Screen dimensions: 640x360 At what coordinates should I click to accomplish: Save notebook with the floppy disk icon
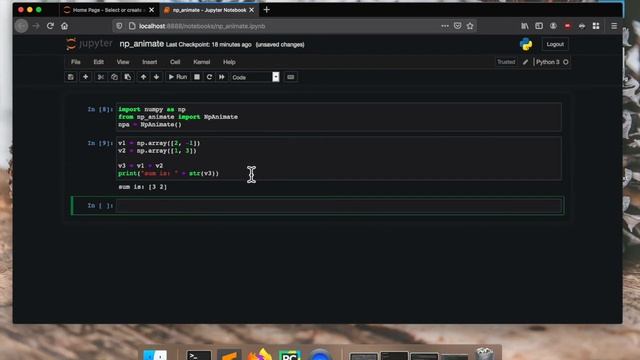(71, 77)
